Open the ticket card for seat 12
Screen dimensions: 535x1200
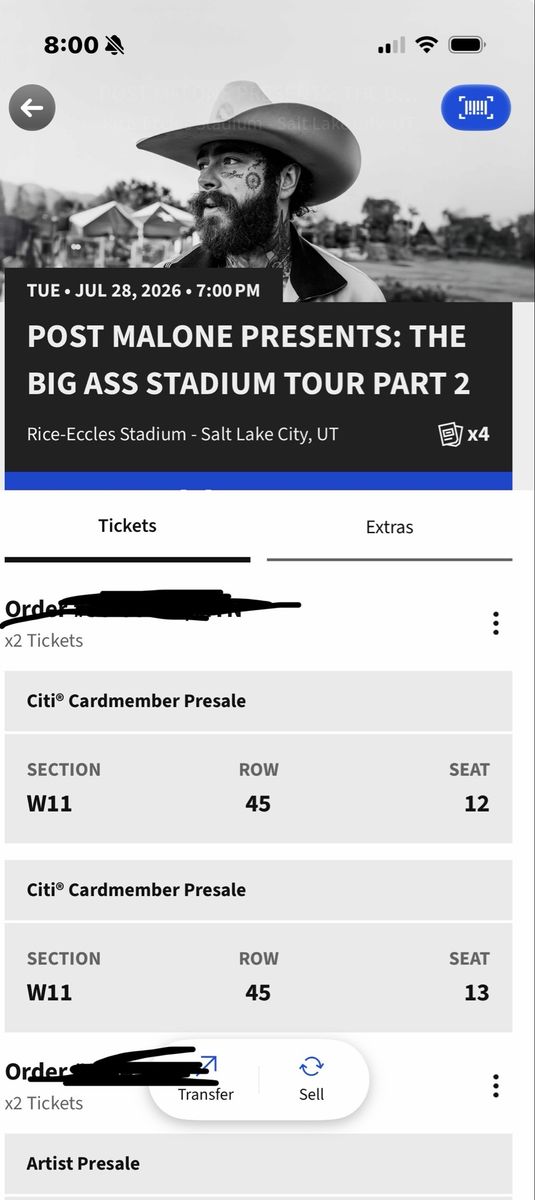(258, 788)
